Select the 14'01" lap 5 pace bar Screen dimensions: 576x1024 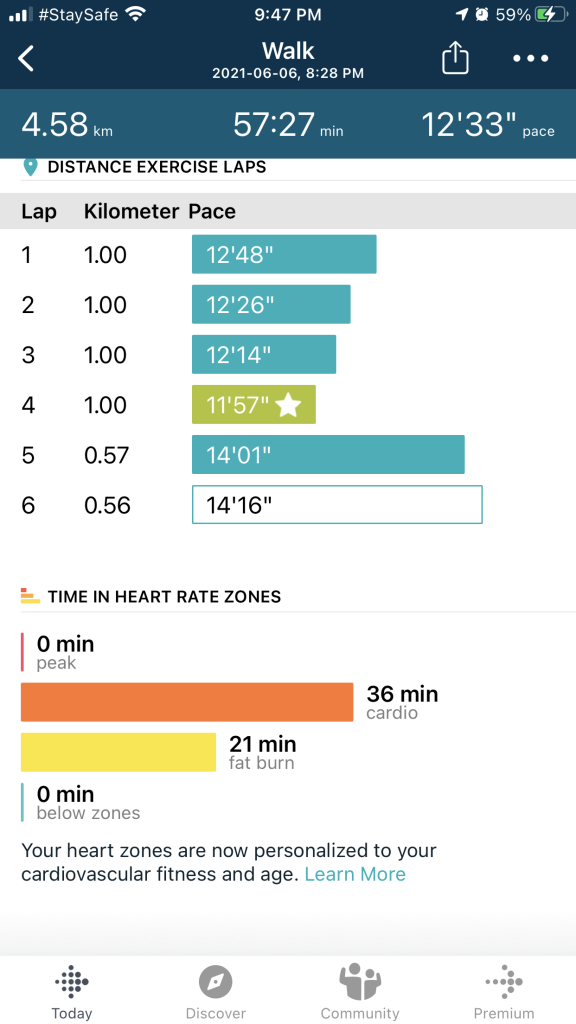[328, 455]
